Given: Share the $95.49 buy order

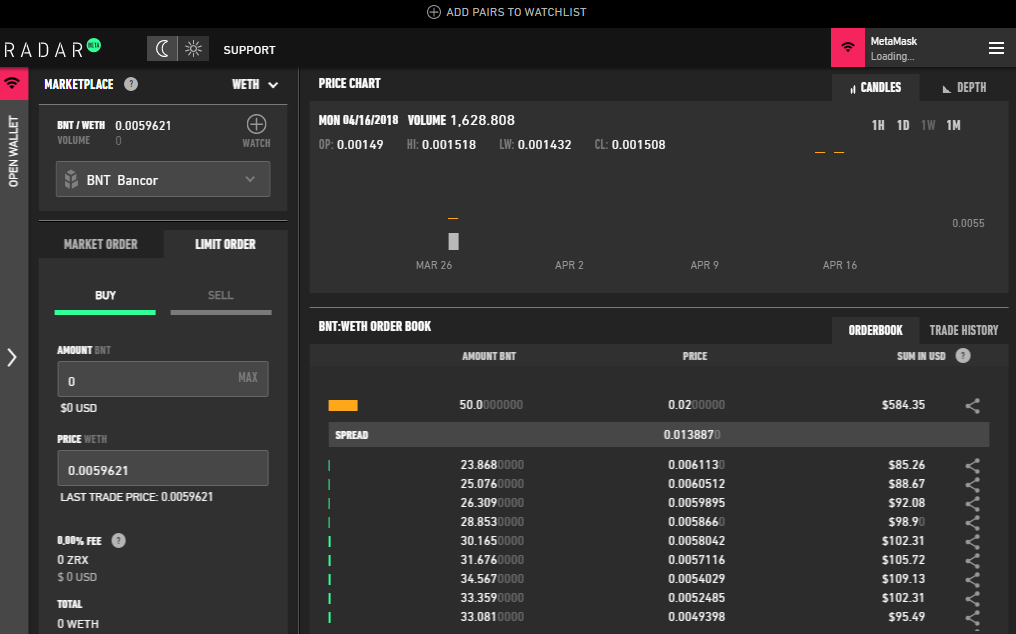Looking at the screenshot, I should click(973, 617).
